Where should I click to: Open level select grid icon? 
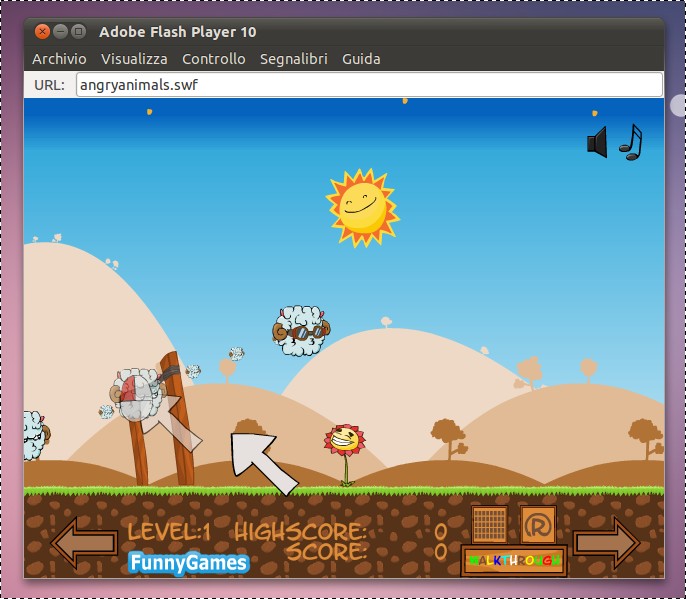[490, 524]
